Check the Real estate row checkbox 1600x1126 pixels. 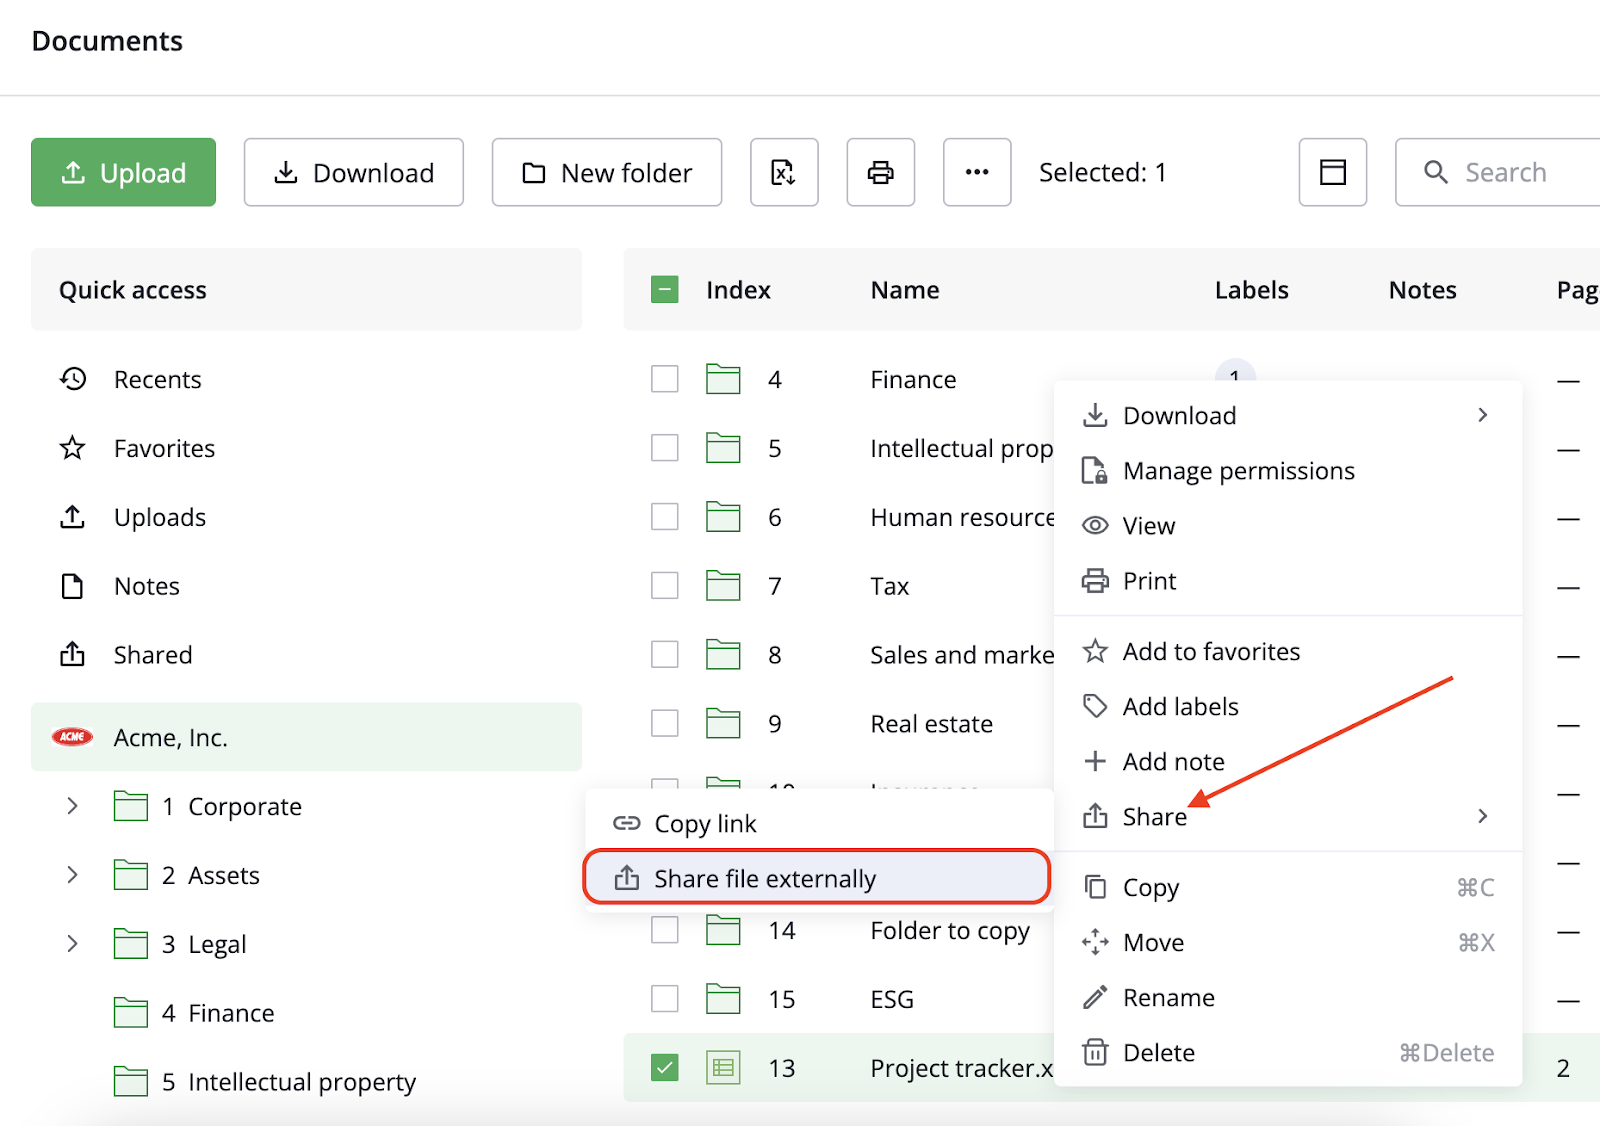coord(665,723)
